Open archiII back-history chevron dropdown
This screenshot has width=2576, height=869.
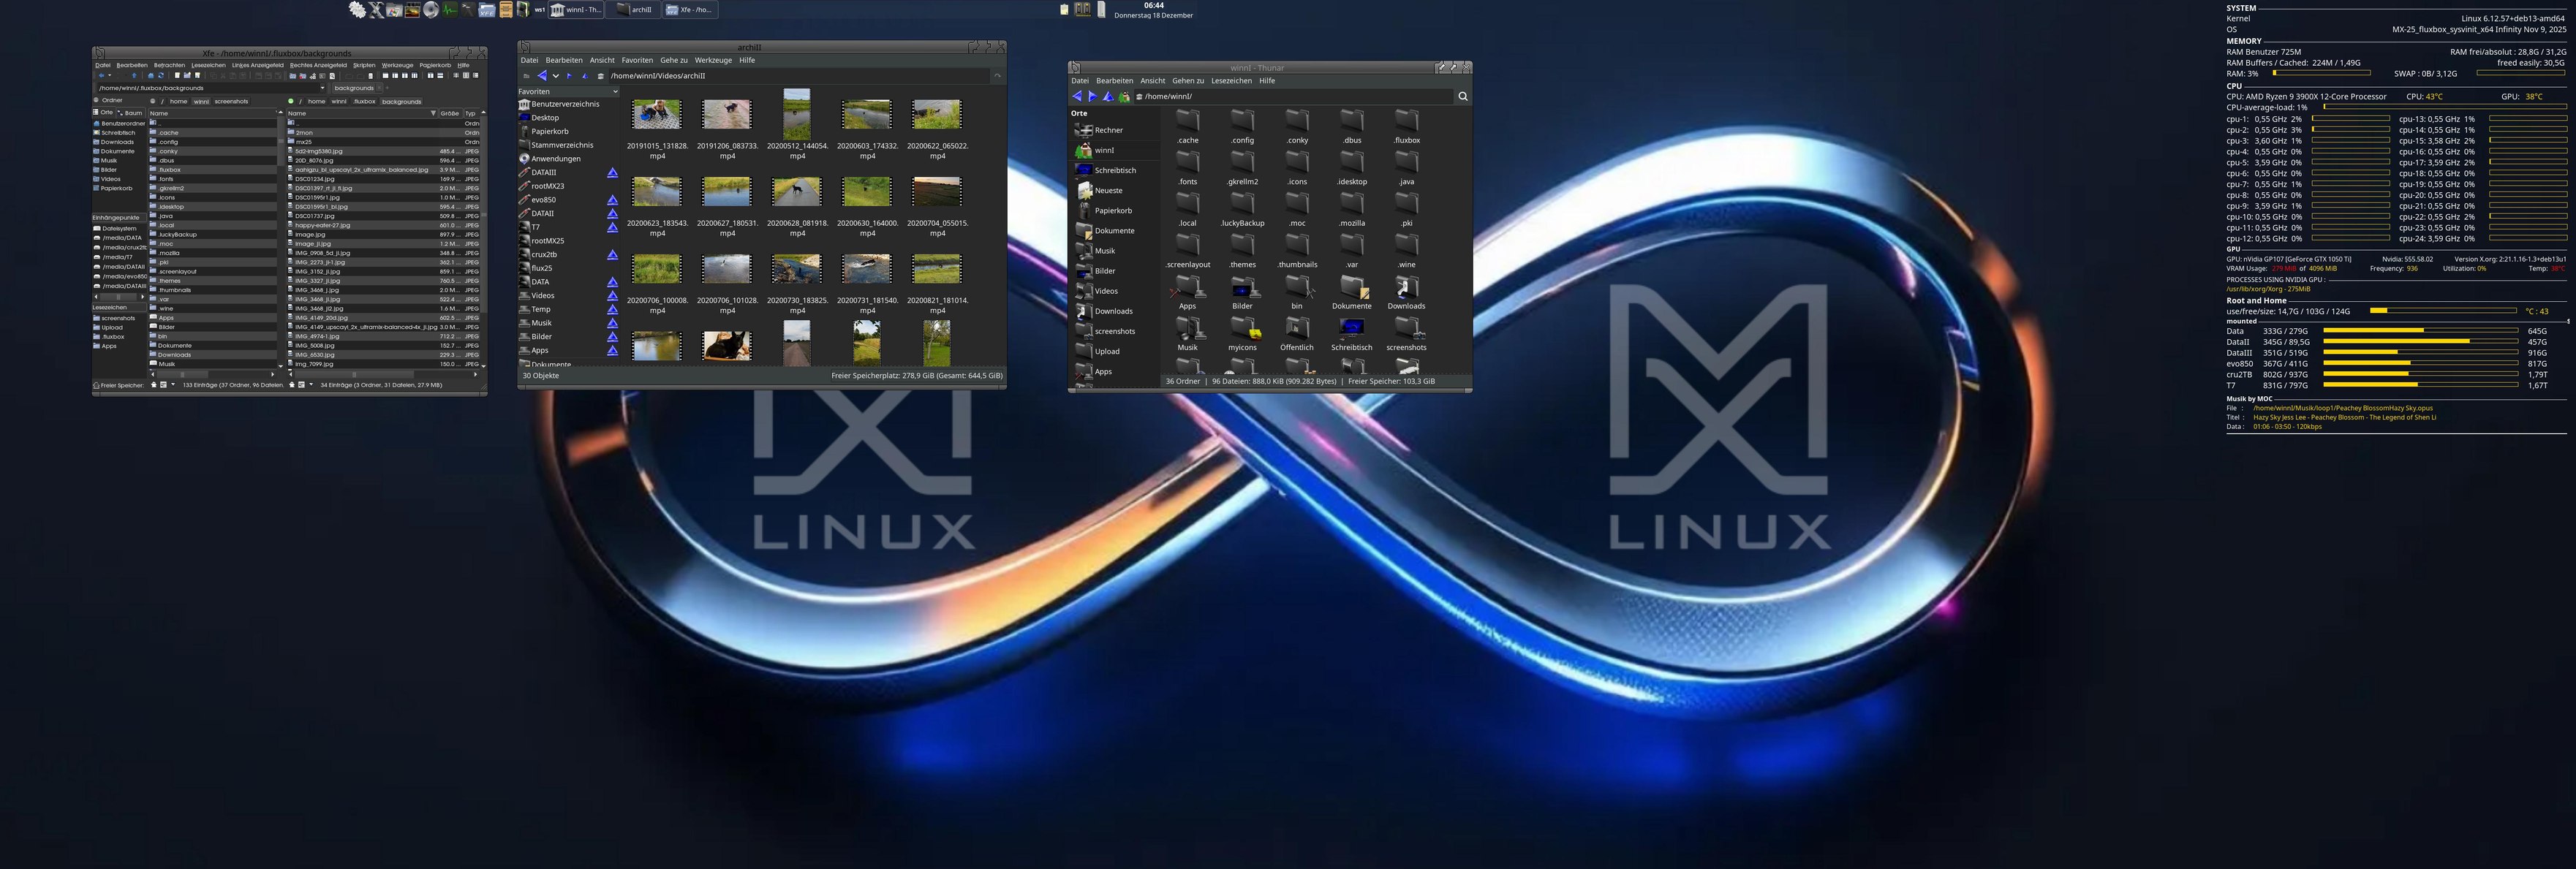click(x=556, y=76)
